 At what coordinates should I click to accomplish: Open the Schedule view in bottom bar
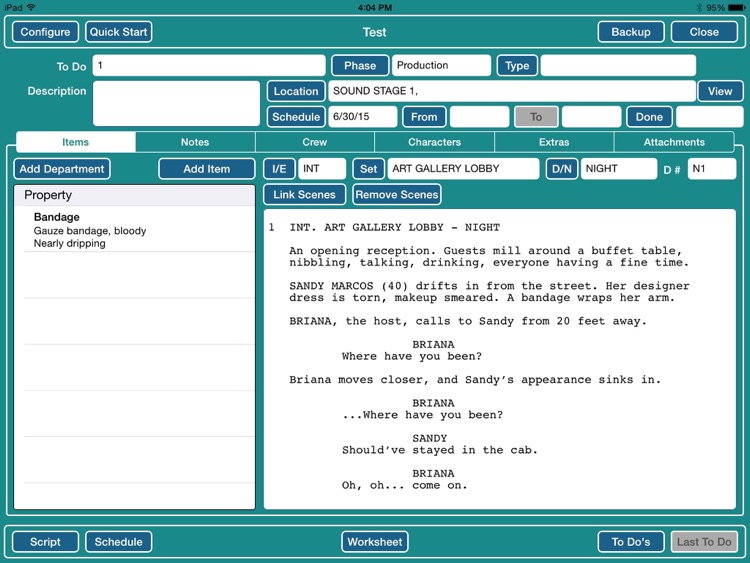118,542
